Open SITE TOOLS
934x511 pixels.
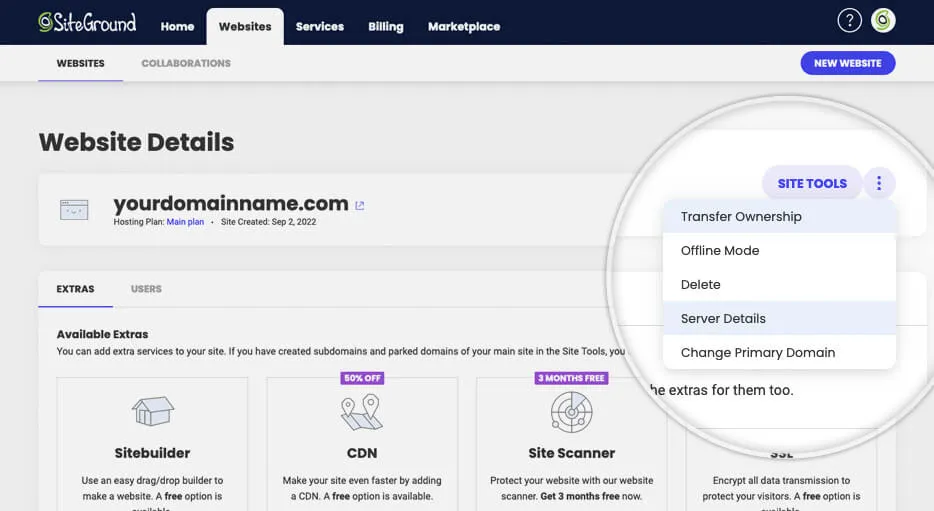pyautogui.click(x=812, y=183)
